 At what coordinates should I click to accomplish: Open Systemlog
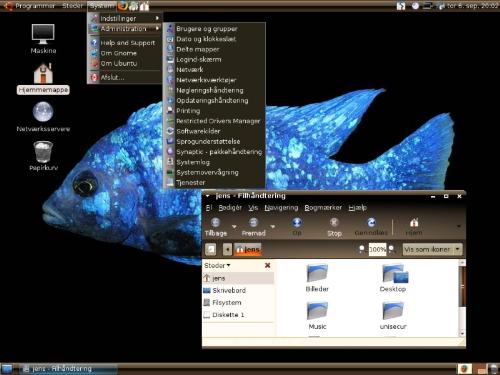tap(214, 162)
